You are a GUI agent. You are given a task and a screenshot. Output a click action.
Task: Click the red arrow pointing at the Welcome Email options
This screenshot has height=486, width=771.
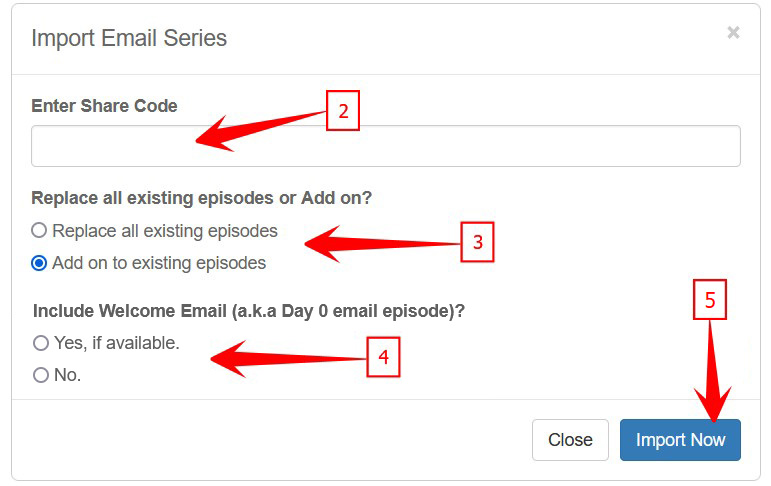pyautogui.click(x=285, y=358)
